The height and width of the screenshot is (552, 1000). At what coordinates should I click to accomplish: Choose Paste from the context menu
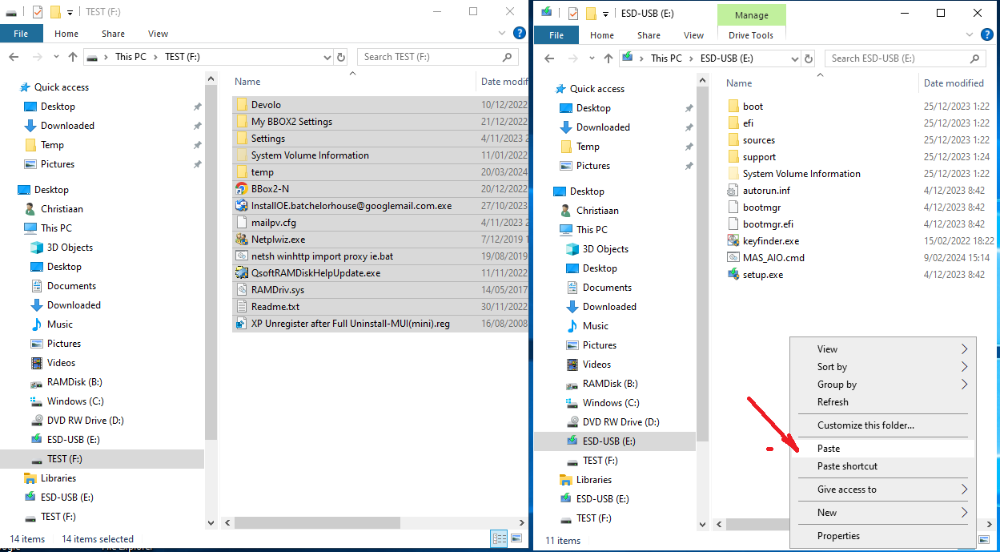click(828, 449)
